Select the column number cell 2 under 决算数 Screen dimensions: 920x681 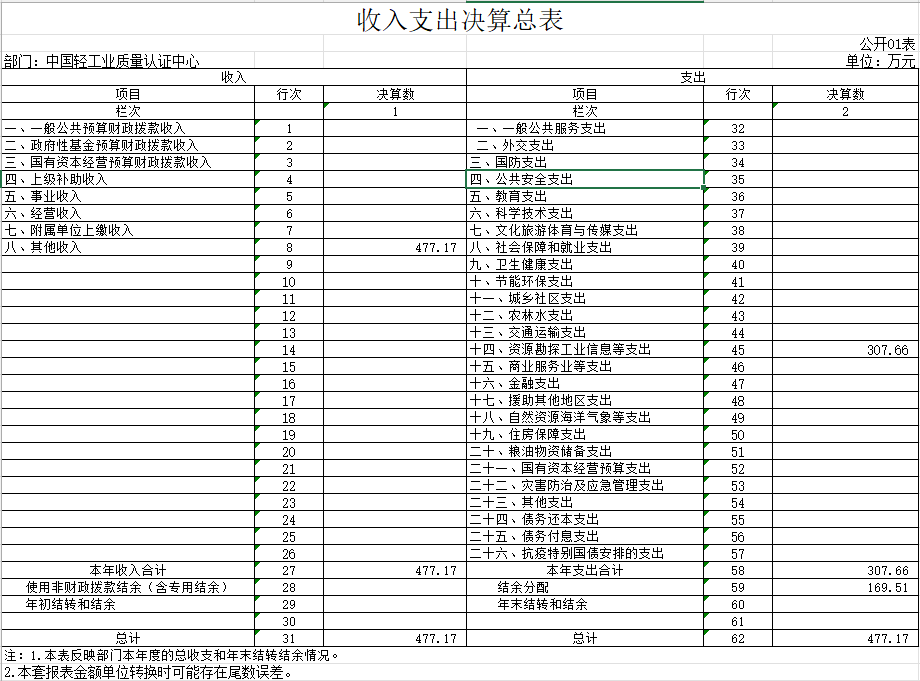coord(845,111)
